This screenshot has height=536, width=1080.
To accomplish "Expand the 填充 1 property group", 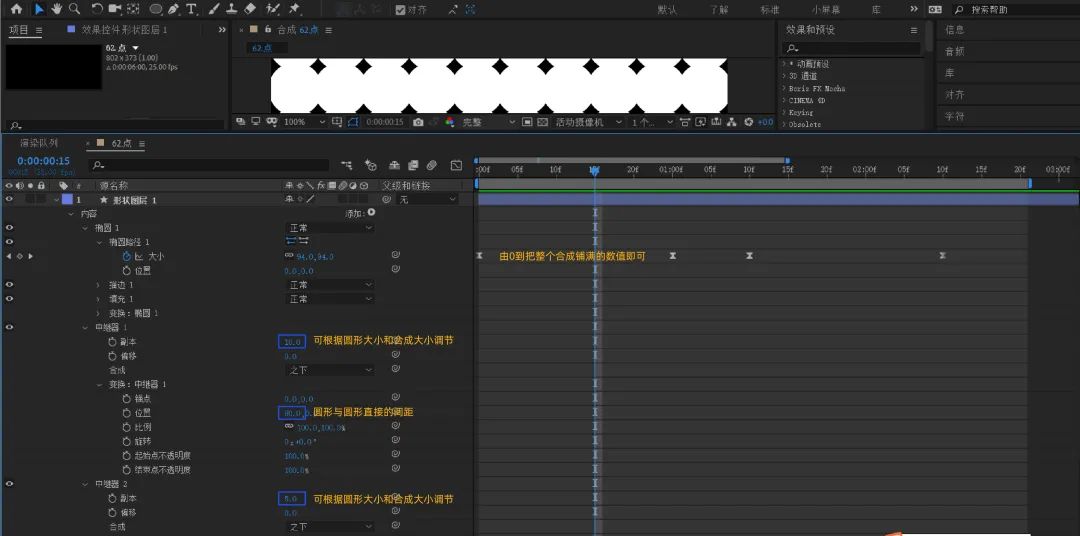I will click(x=100, y=299).
